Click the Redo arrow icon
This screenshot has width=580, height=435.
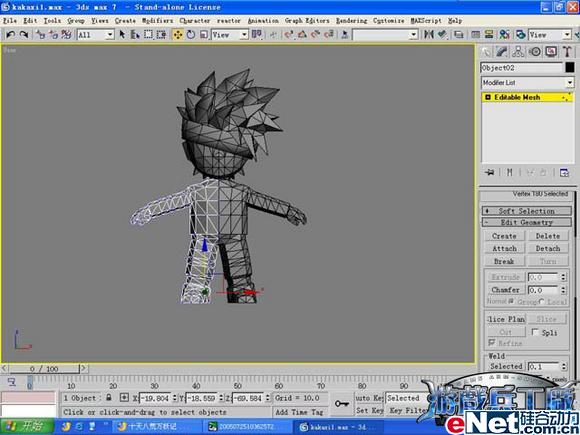coord(24,35)
